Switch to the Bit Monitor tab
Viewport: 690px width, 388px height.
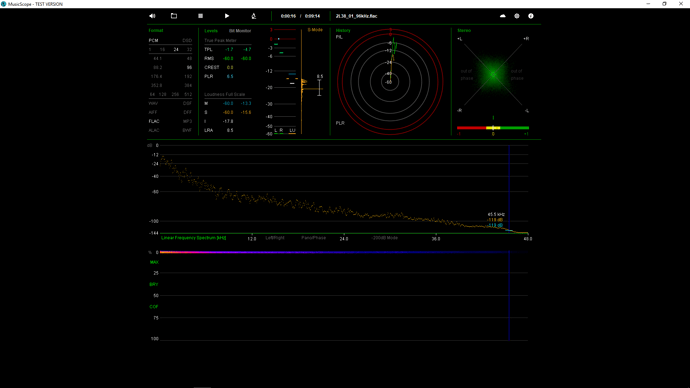point(240,31)
